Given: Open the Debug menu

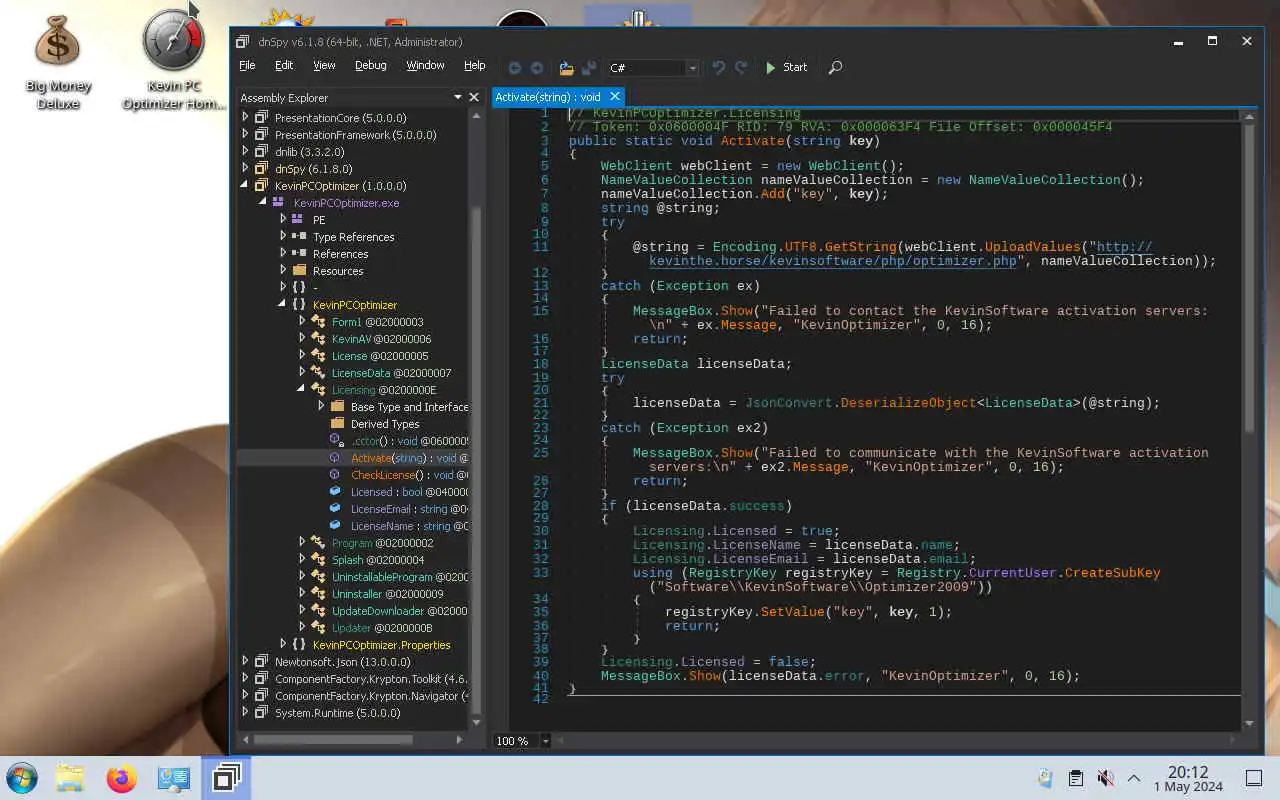Looking at the screenshot, I should click(x=370, y=65).
